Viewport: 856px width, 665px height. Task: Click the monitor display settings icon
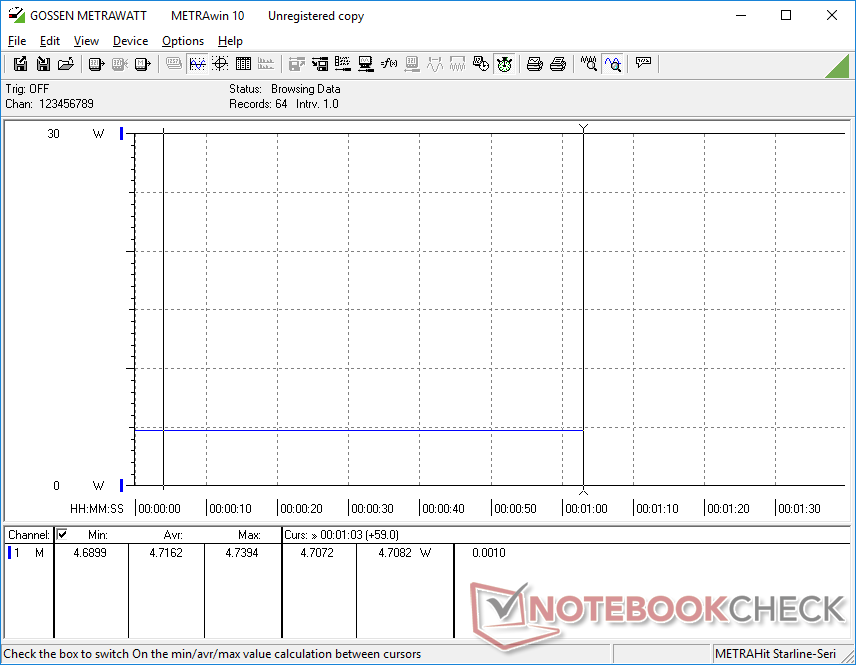click(x=366, y=64)
